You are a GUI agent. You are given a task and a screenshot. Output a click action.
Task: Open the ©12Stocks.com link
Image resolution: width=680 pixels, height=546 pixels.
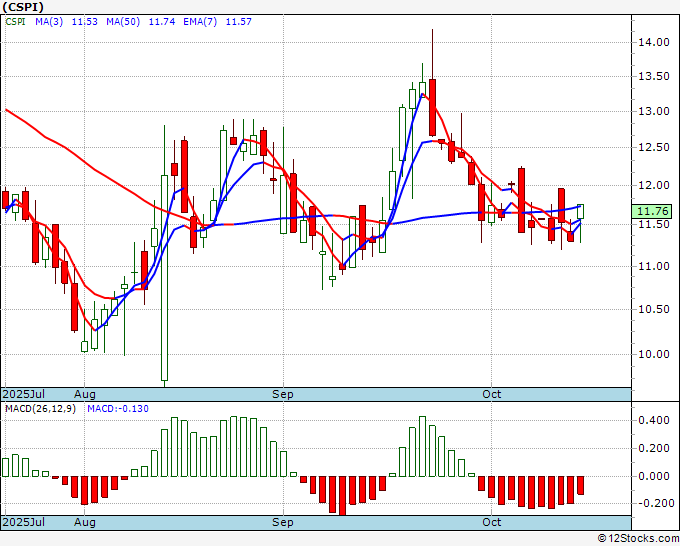coord(638,538)
